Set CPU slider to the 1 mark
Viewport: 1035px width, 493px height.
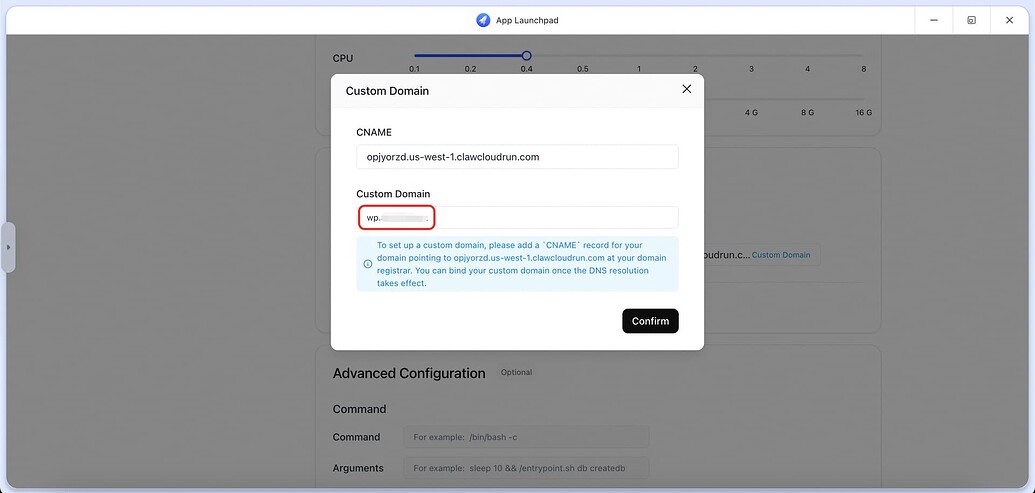(x=638, y=69)
